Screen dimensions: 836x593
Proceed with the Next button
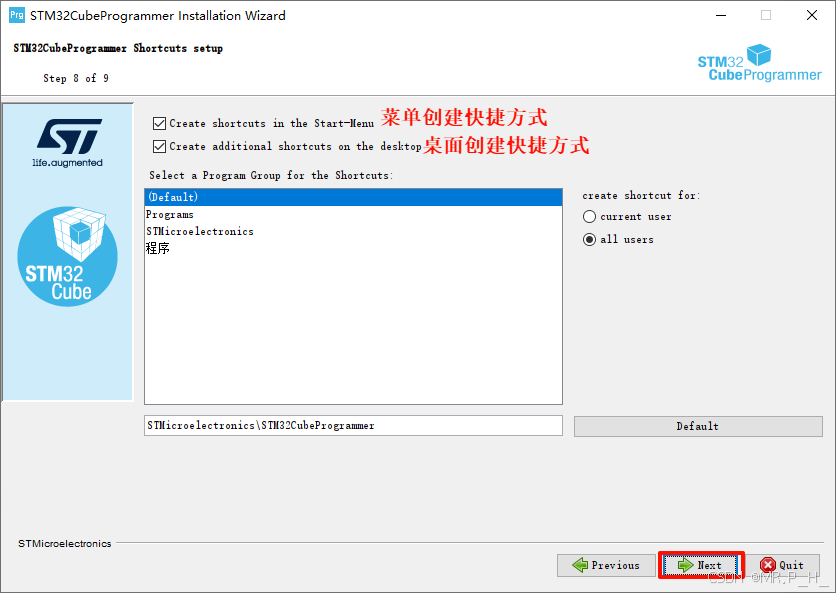click(x=701, y=565)
